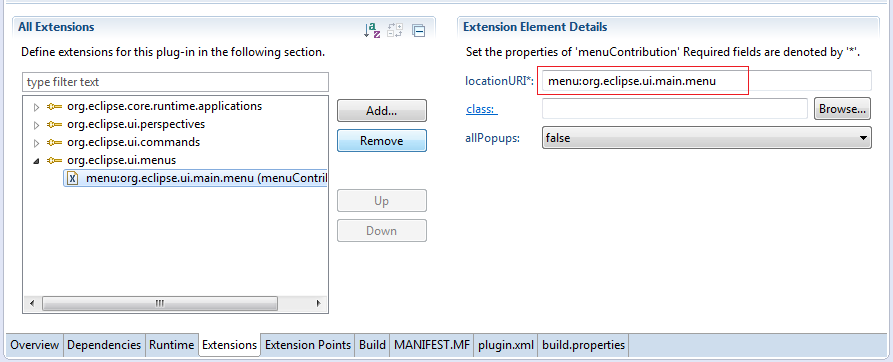Expand the org.eclipse.core.runtime.applications node
This screenshot has height=362, width=893.
point(36,107)
